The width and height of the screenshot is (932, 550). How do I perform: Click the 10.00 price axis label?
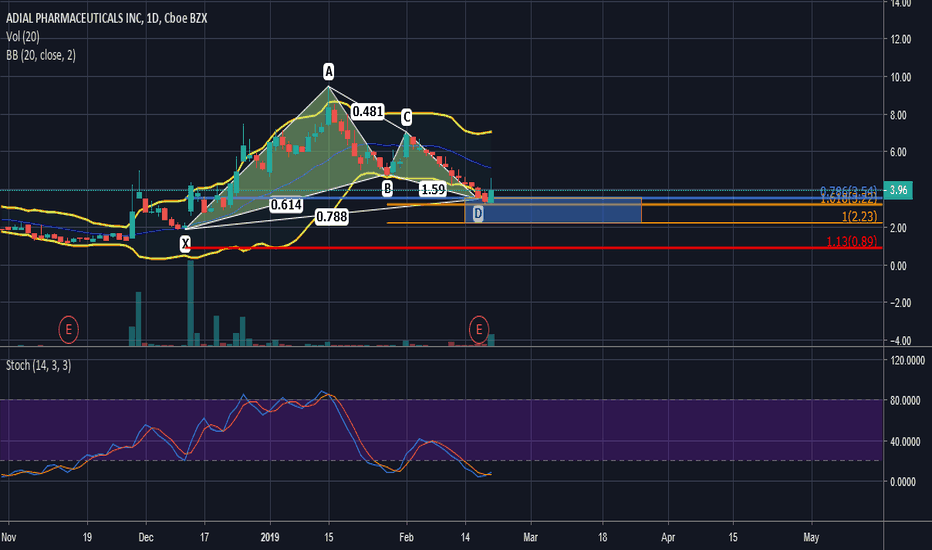[901, 77]
